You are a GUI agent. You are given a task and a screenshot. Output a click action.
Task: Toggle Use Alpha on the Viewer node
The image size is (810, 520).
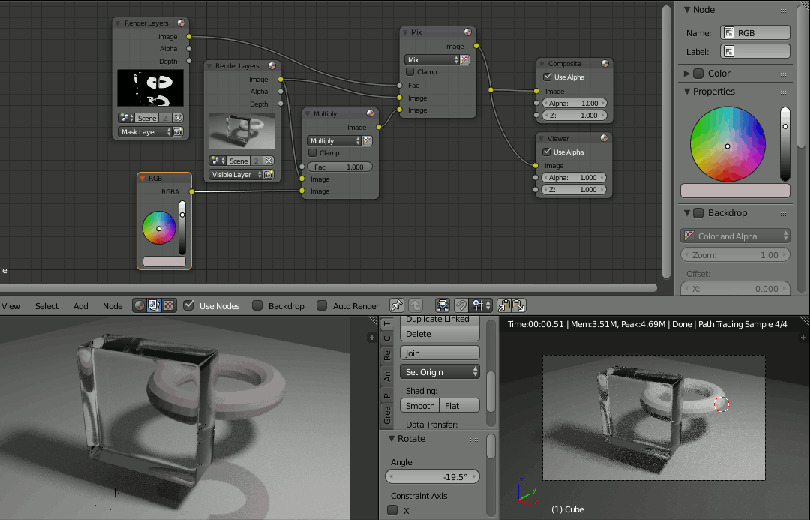point(547,152)
